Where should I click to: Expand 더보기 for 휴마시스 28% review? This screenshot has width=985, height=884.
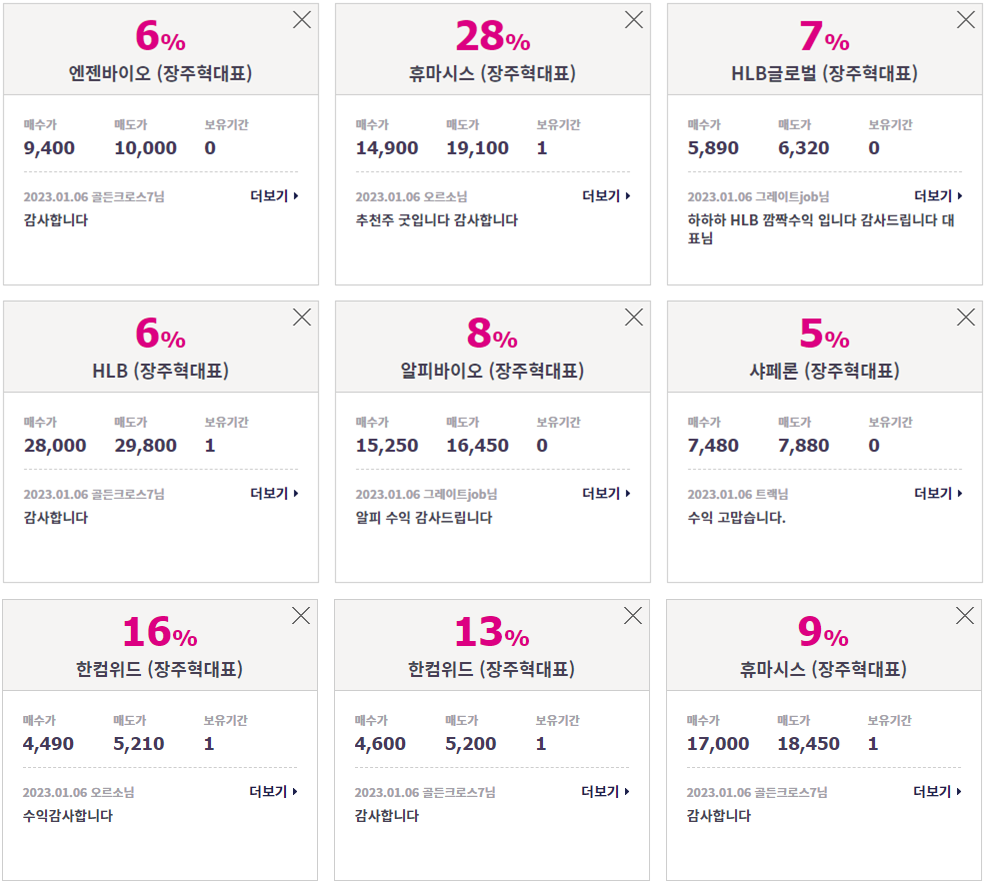coord(606,196)
